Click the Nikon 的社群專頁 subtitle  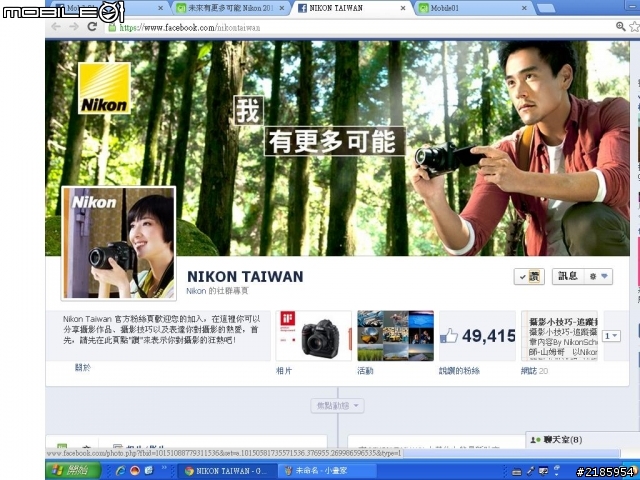(x=217, y=291)
